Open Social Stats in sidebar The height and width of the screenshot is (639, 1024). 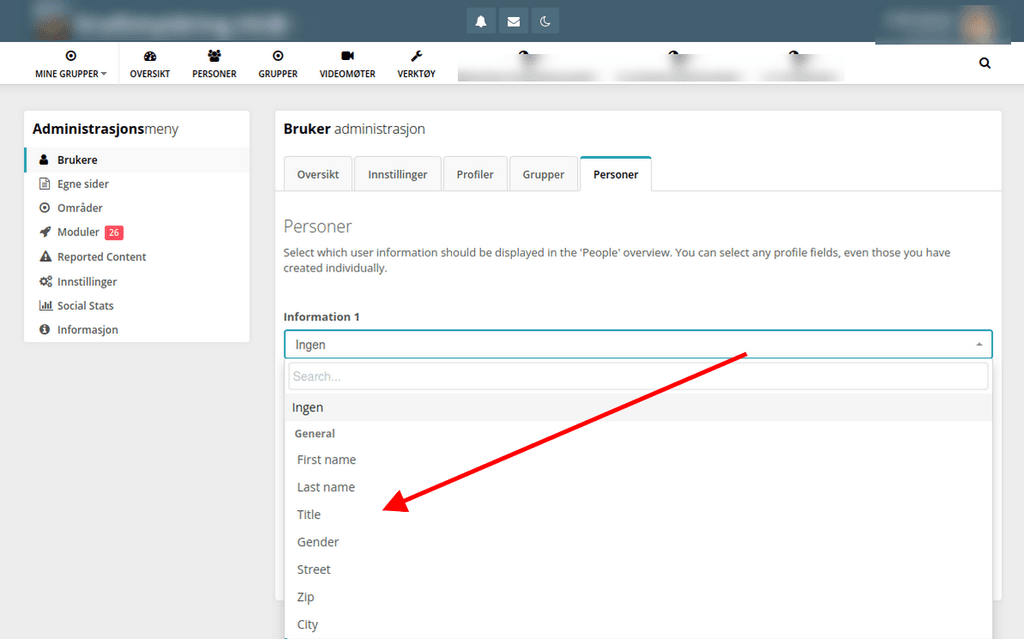tap(85, 306)
